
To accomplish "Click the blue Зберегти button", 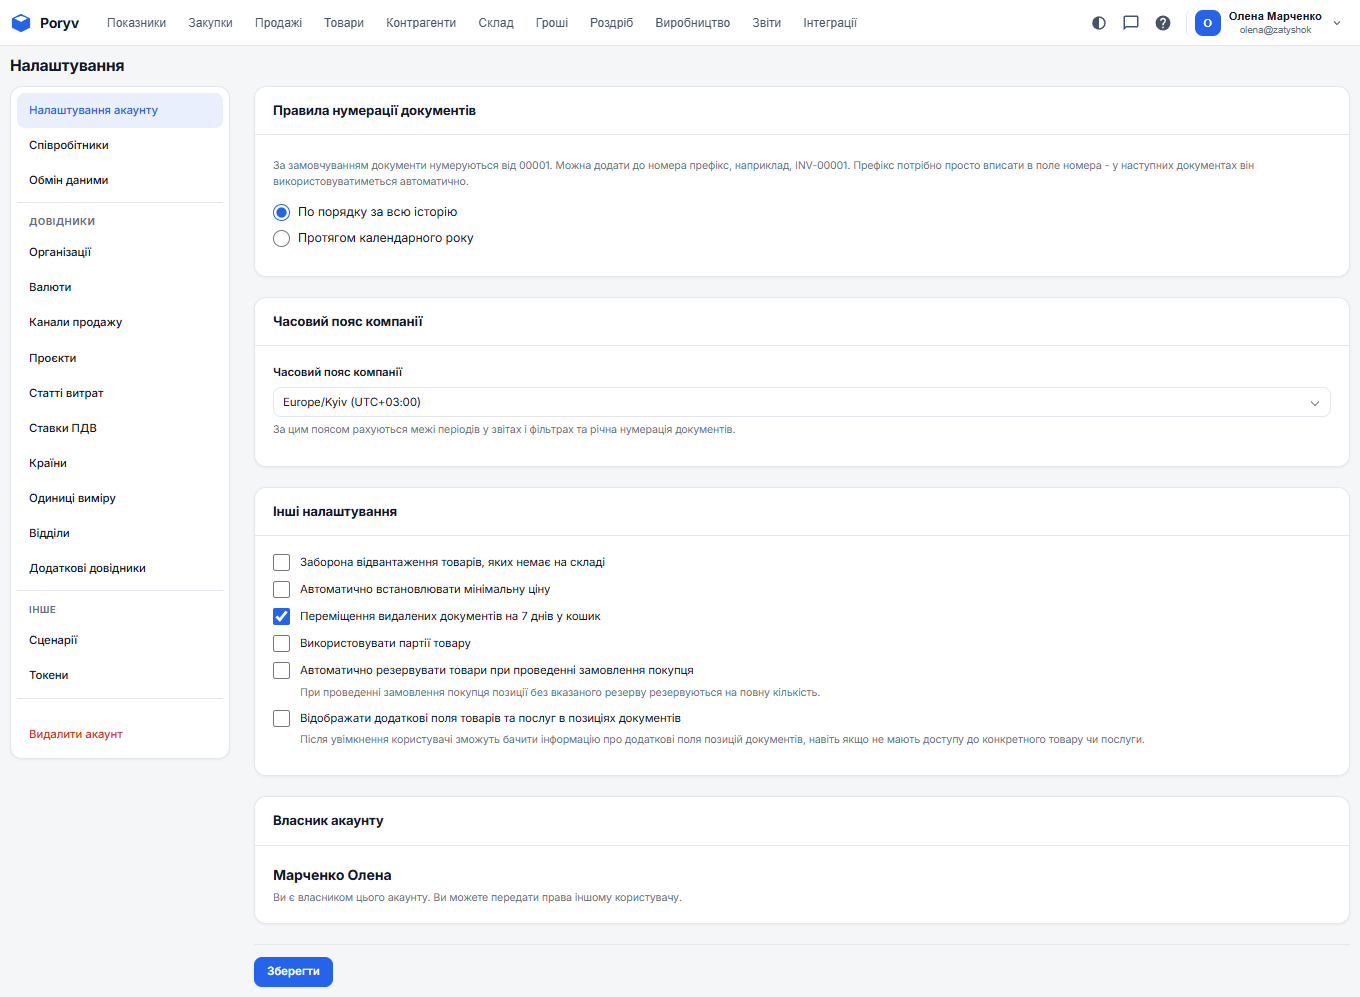I will click(x=293, y=972).
